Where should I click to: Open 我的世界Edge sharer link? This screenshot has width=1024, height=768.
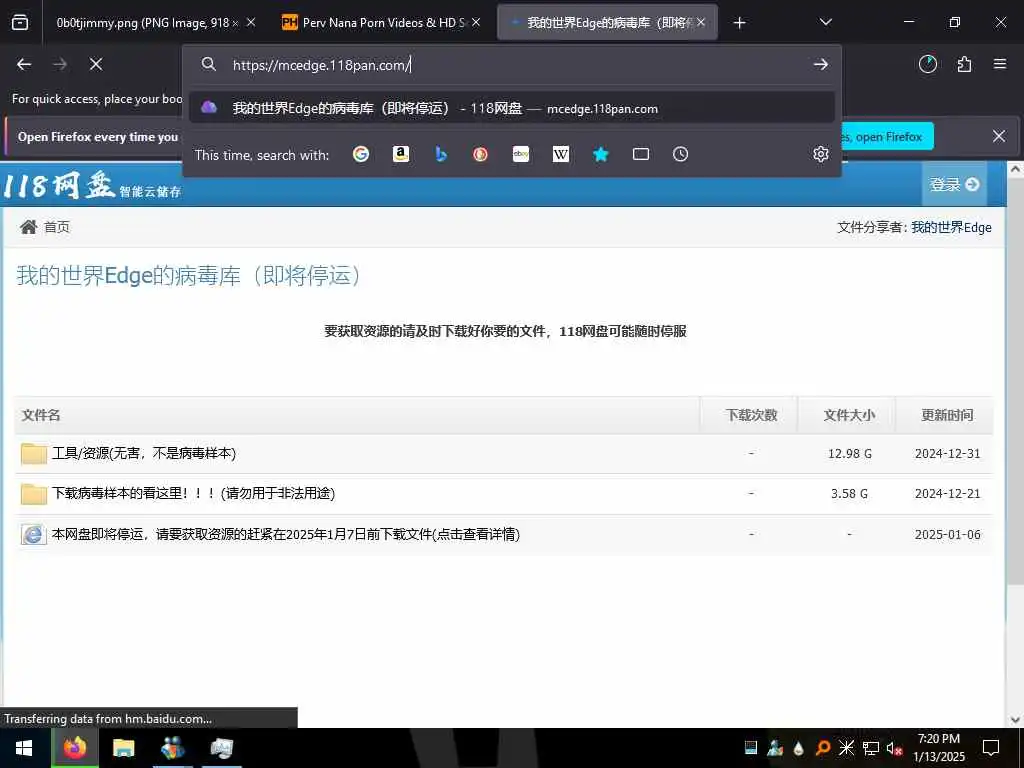(951, 227)
